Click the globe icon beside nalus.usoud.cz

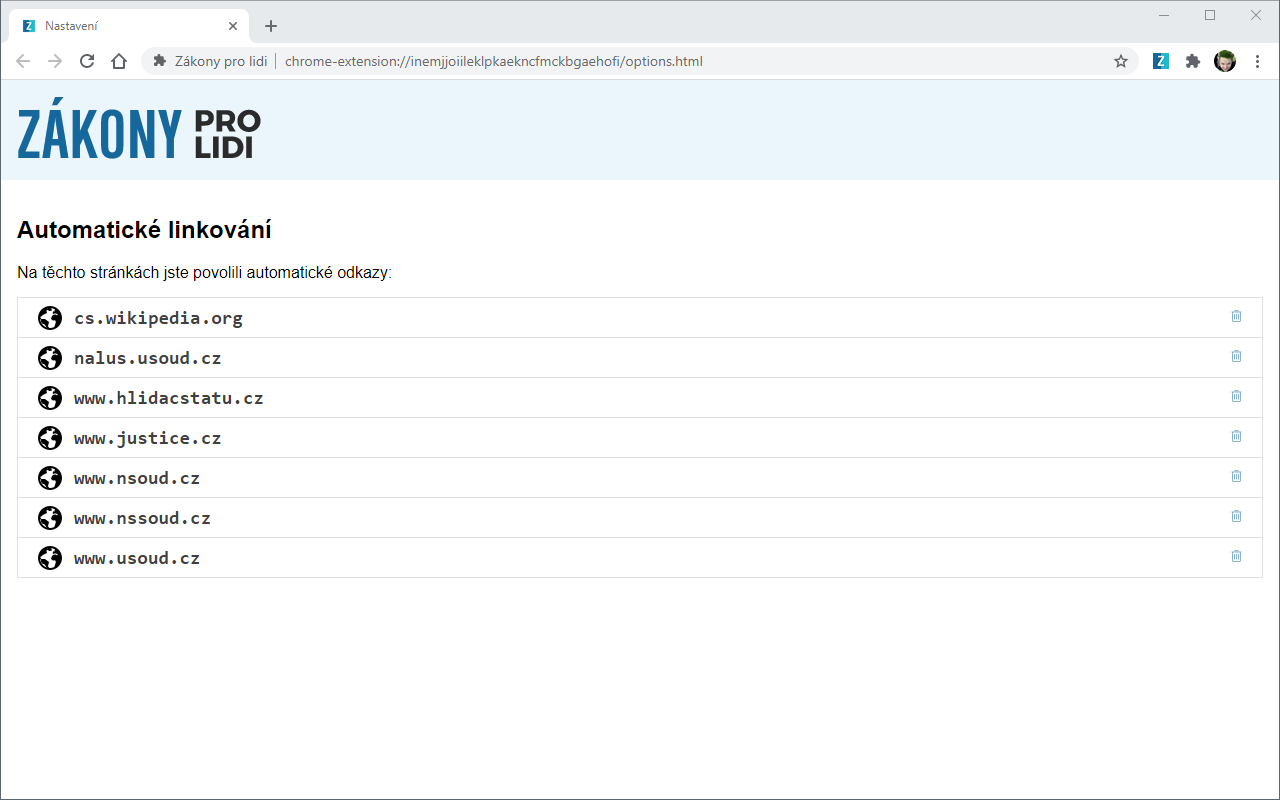[x=50, y=358]
